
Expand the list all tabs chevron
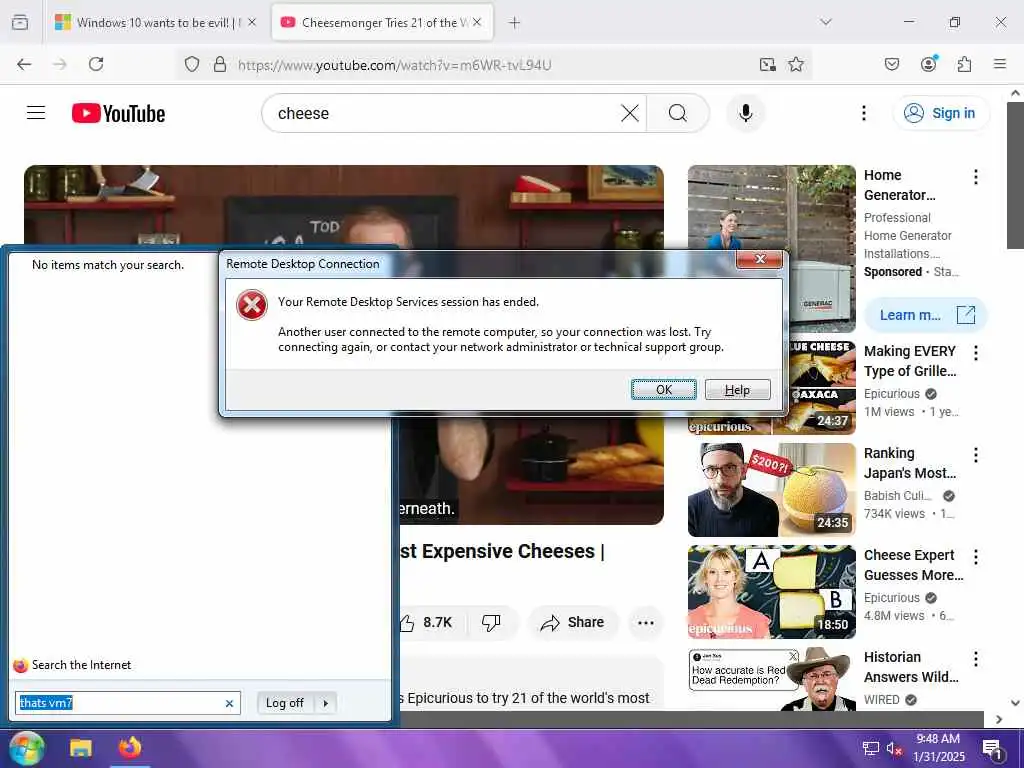[x=825, y=22]
